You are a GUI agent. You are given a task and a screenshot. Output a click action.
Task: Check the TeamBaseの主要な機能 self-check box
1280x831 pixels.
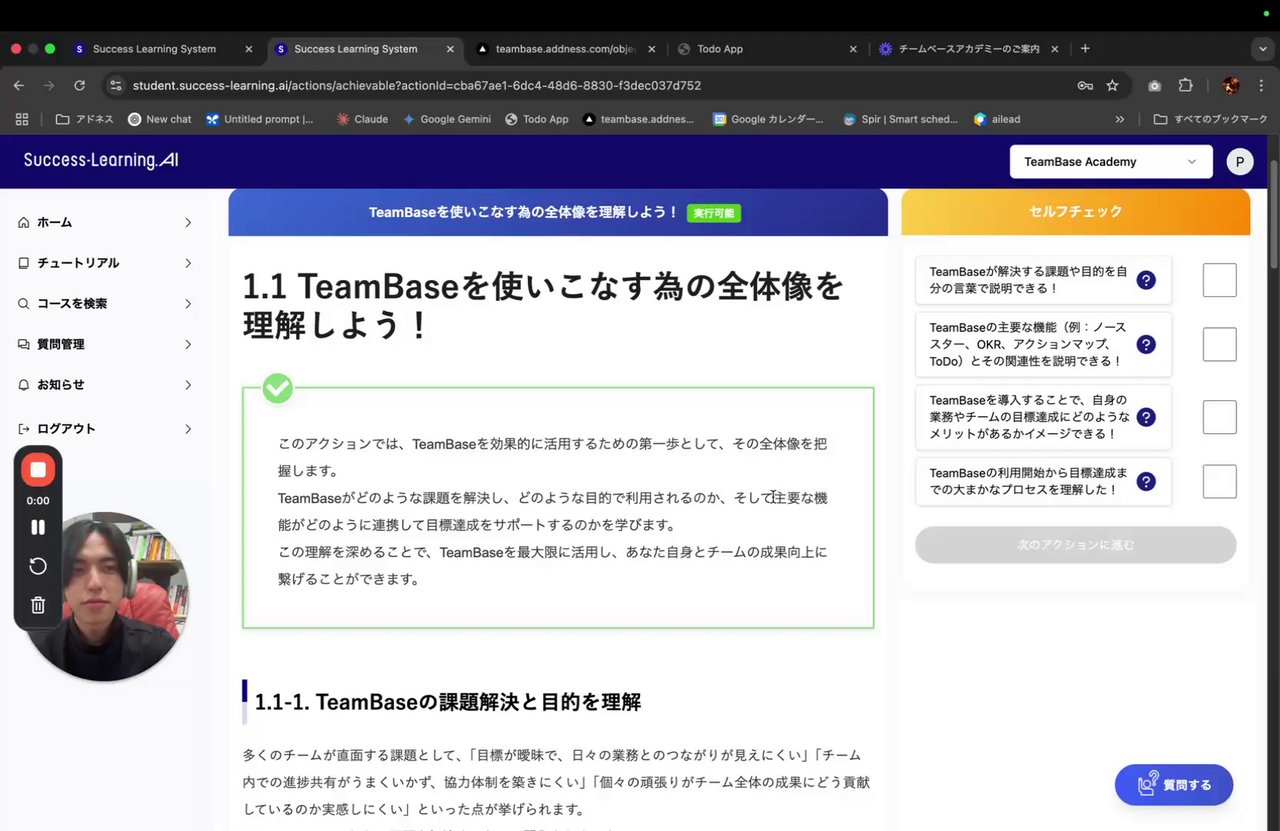(x=1220, y=344)
